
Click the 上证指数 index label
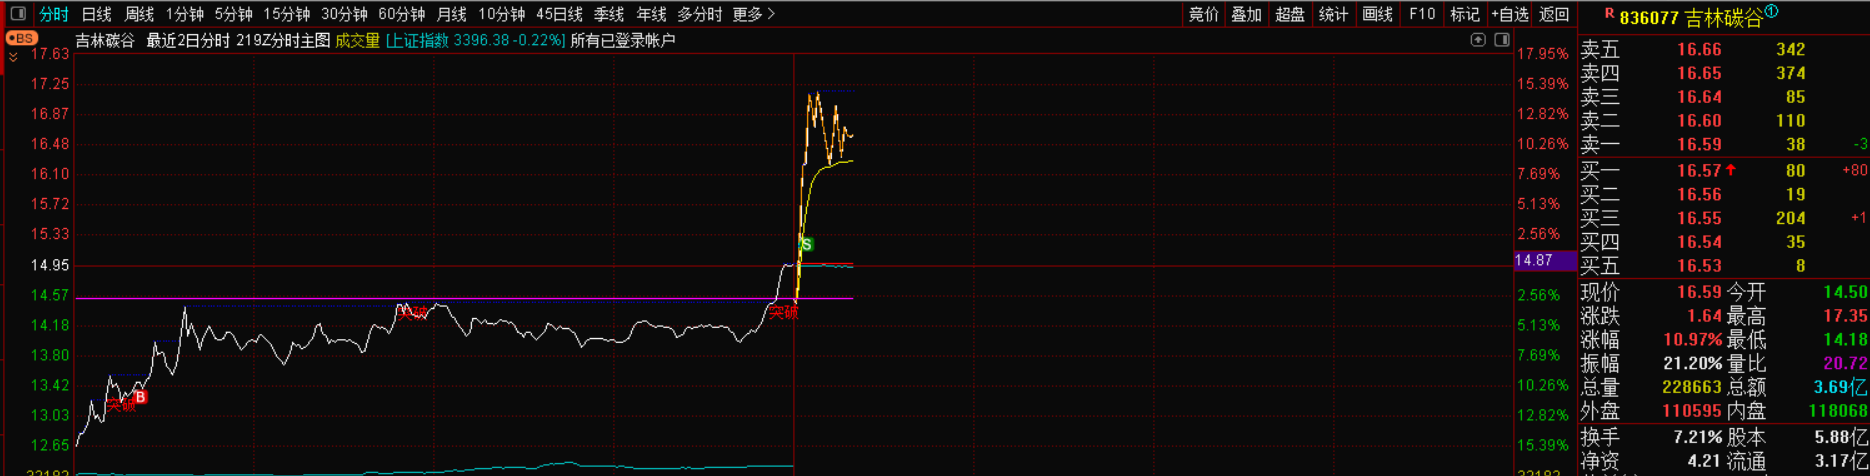(x=418, y=41)
